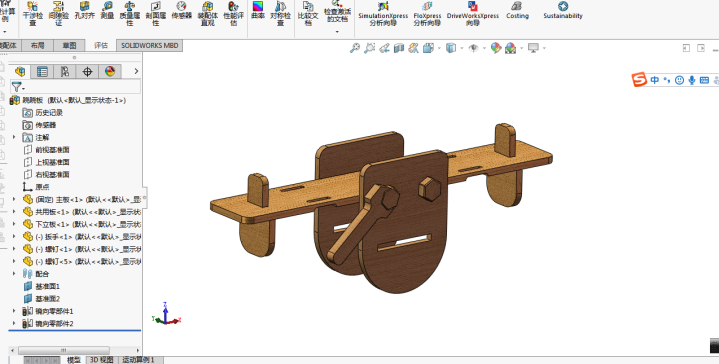719x364 pixels.
Task: Launch the 孔对齐 hole alignment check
Action: point(84,11)
